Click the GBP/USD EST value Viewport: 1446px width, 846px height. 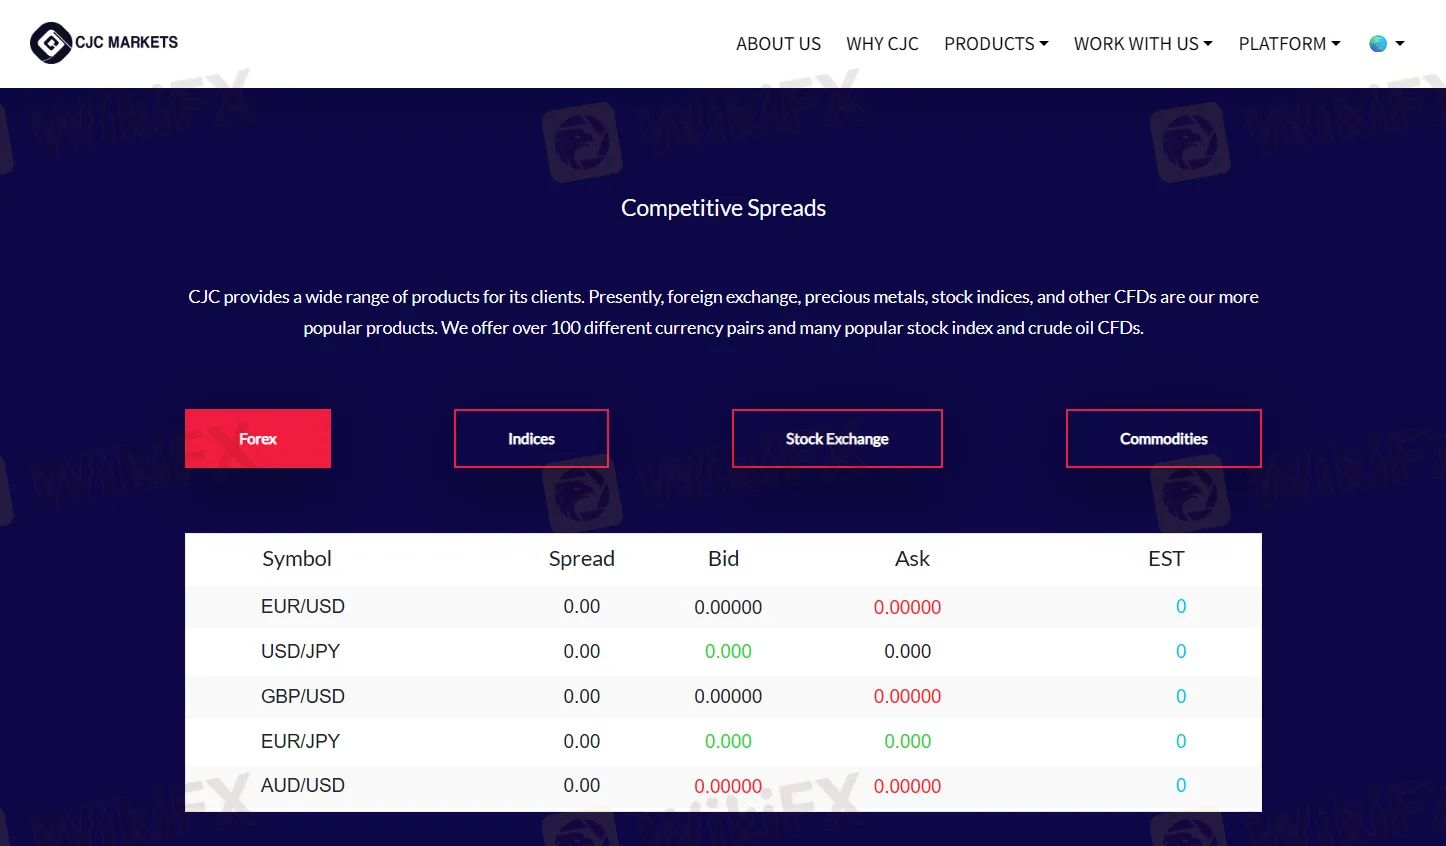tap(1181, 696)
